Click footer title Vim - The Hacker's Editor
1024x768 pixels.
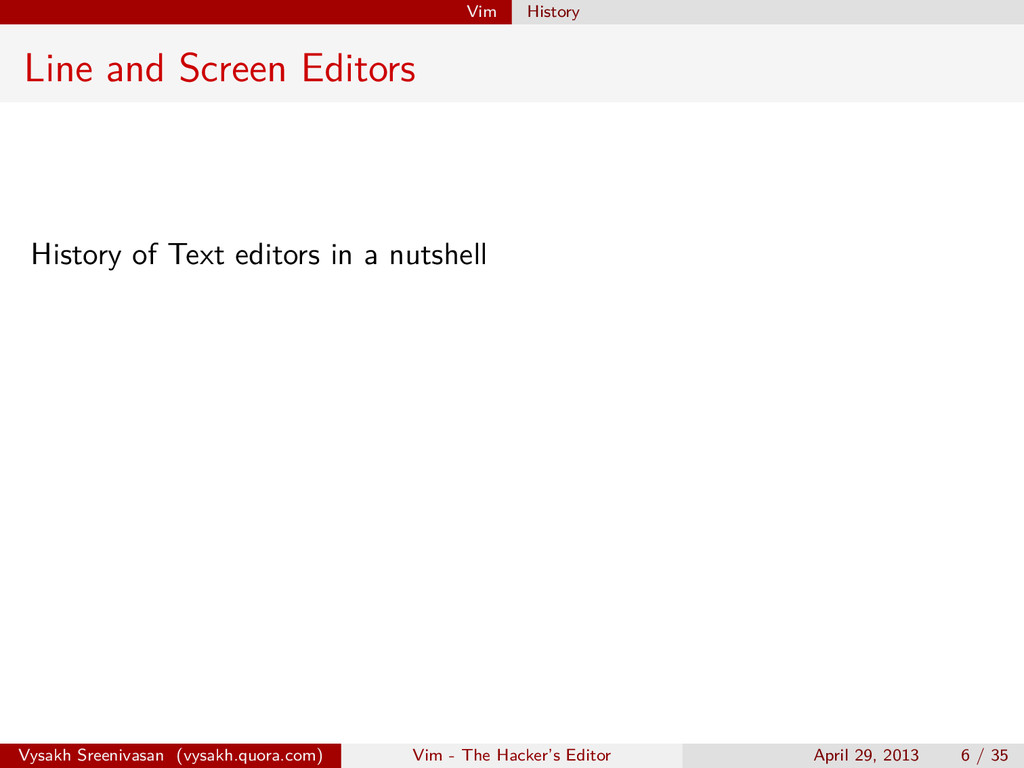tap(511, 755)
